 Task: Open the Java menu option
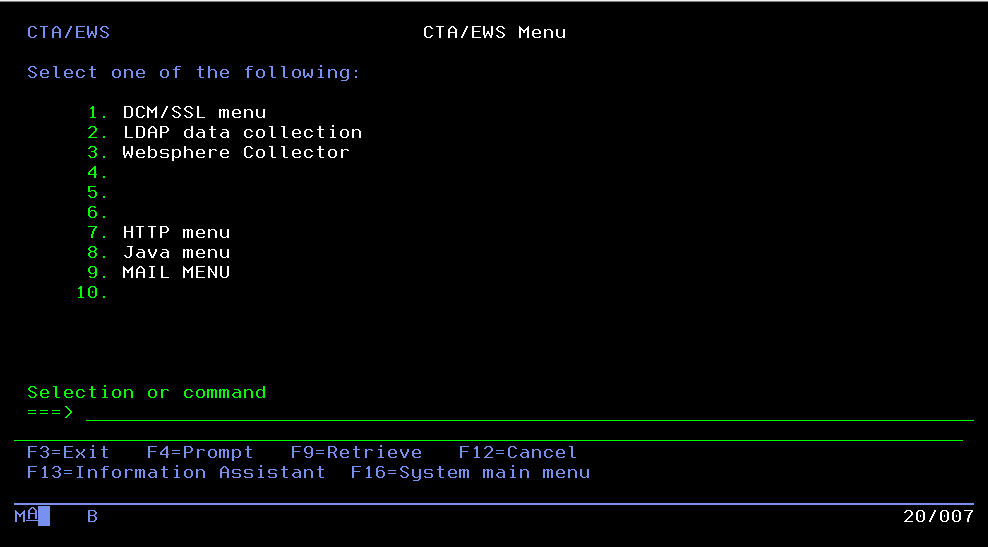[176, 253]
